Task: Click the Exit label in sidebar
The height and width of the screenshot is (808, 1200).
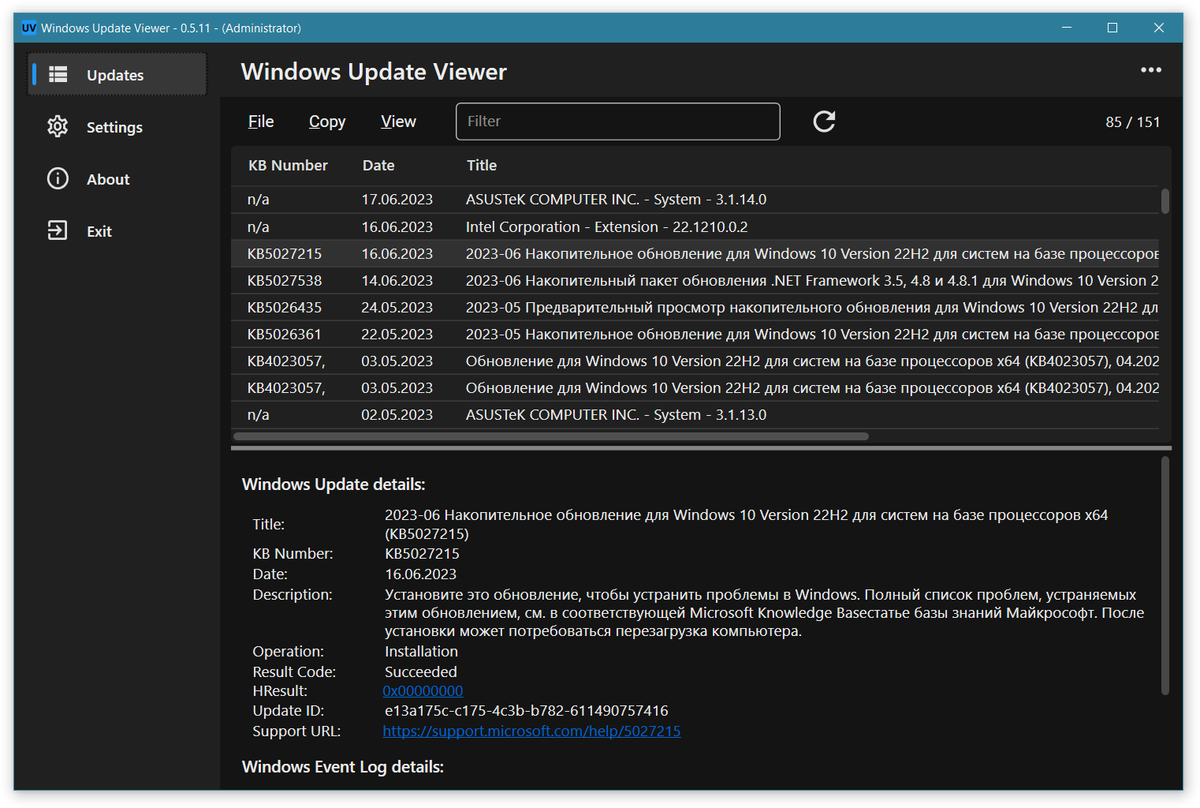Action: pyautogui.click(x=99, y=231)
